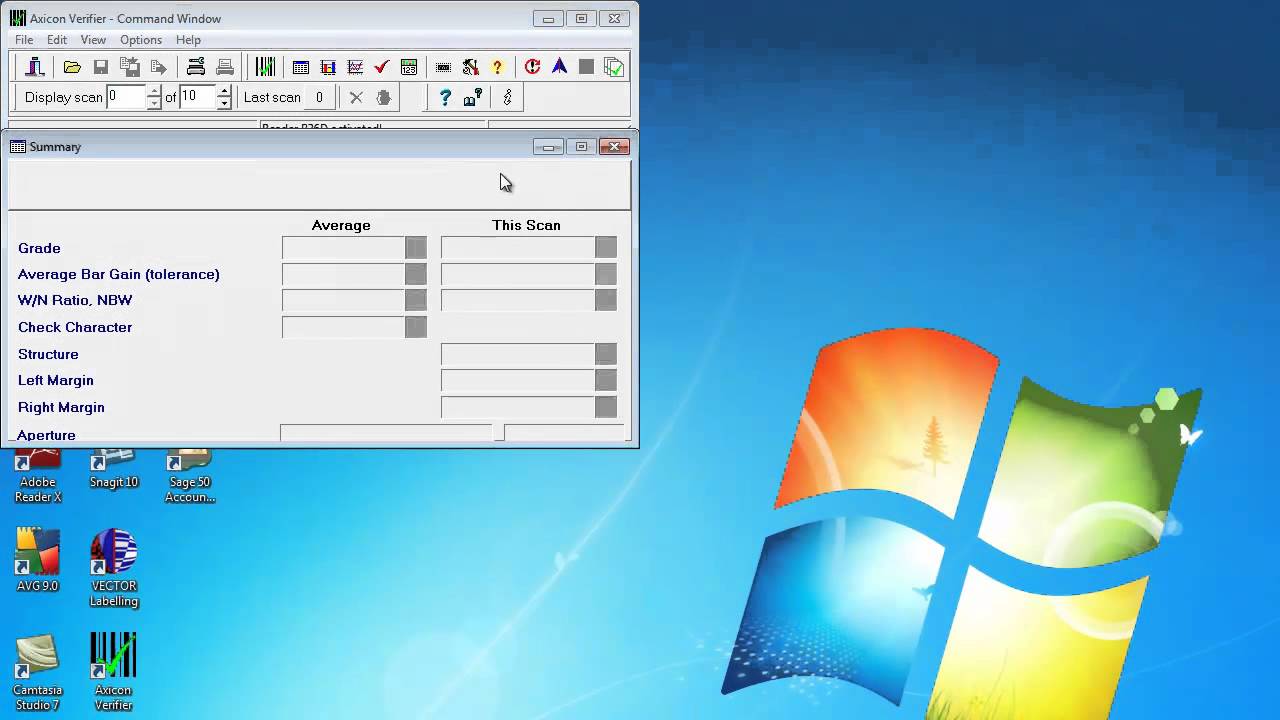Viewport: 1280px width, 720px height.
Task: Click the 123 data content icon
Action: point(408,67)
